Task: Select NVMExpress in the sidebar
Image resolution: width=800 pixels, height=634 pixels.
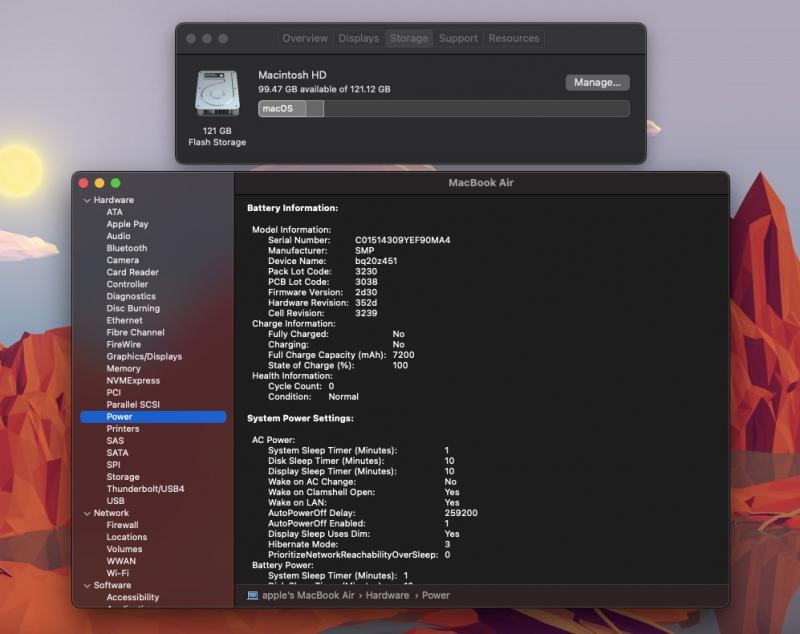Action: (x=133, y=381)
